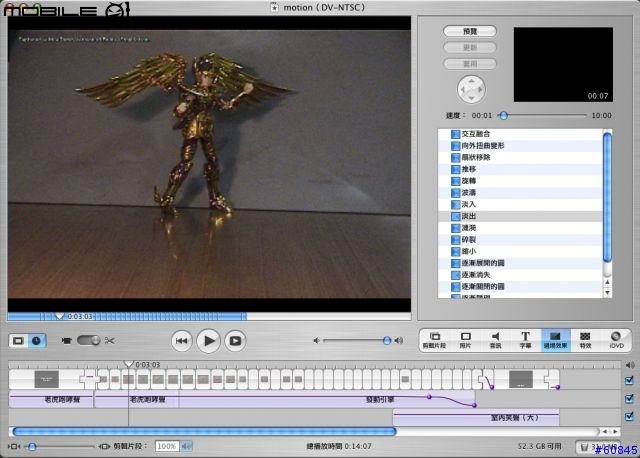Select the 旋轉 transition
Screen dimensions: 640x458
520,181
